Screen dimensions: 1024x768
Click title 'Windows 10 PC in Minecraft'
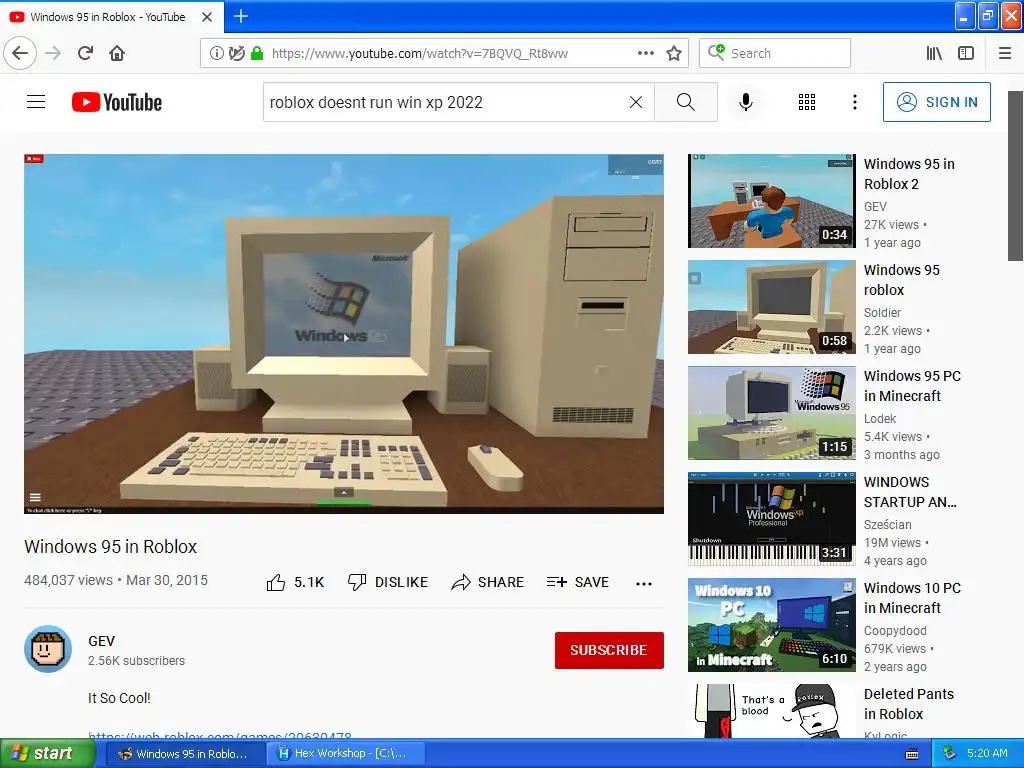point(912,598)
